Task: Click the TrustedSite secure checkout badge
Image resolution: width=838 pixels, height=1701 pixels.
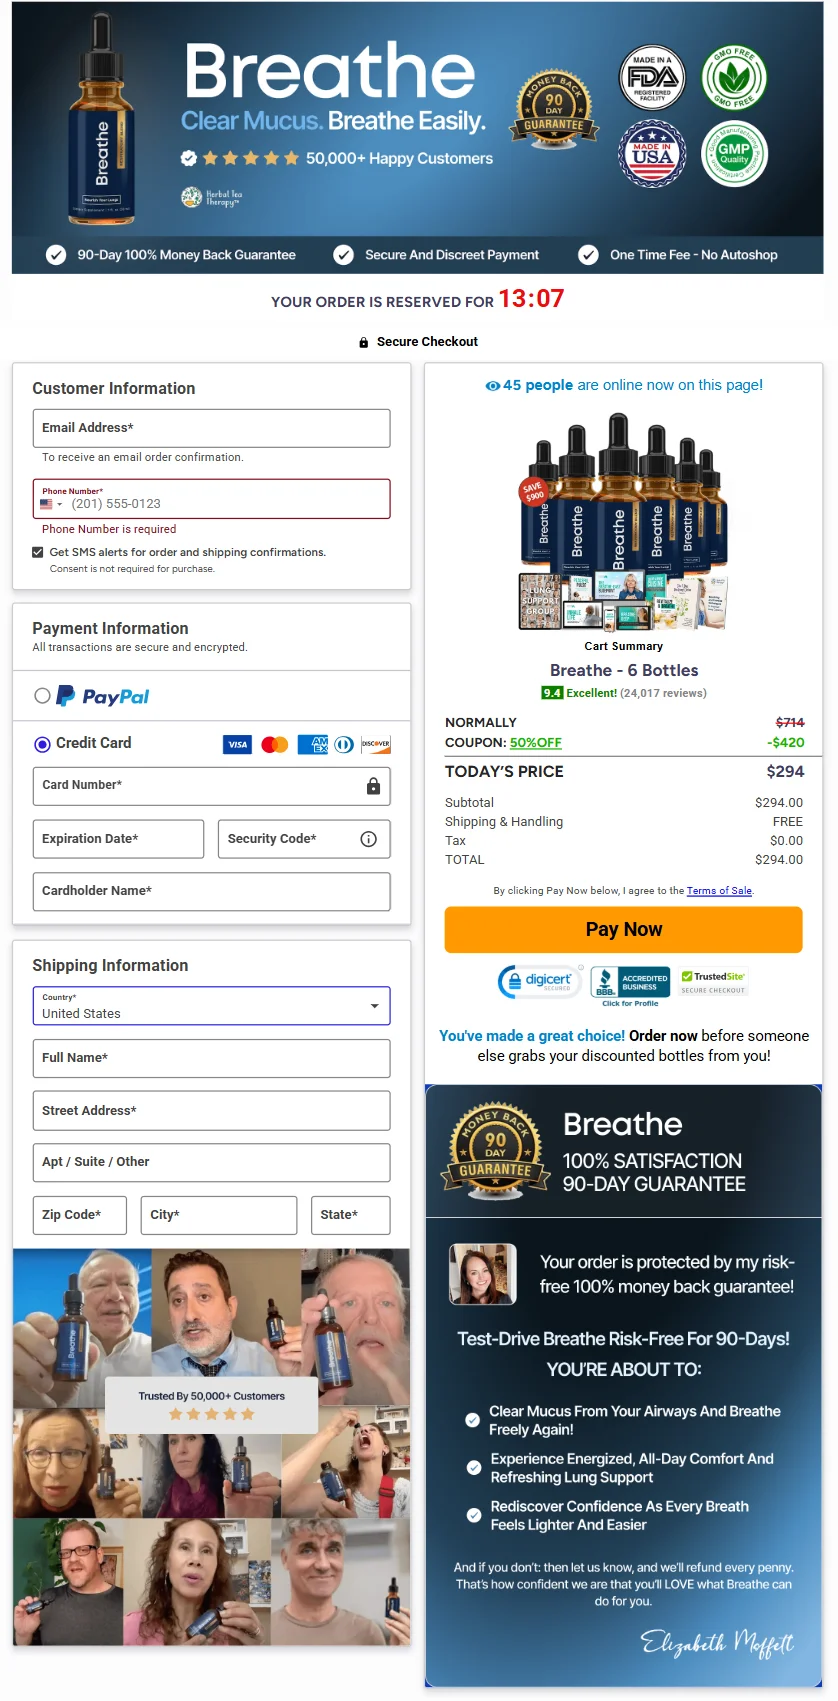Action: 713,982
